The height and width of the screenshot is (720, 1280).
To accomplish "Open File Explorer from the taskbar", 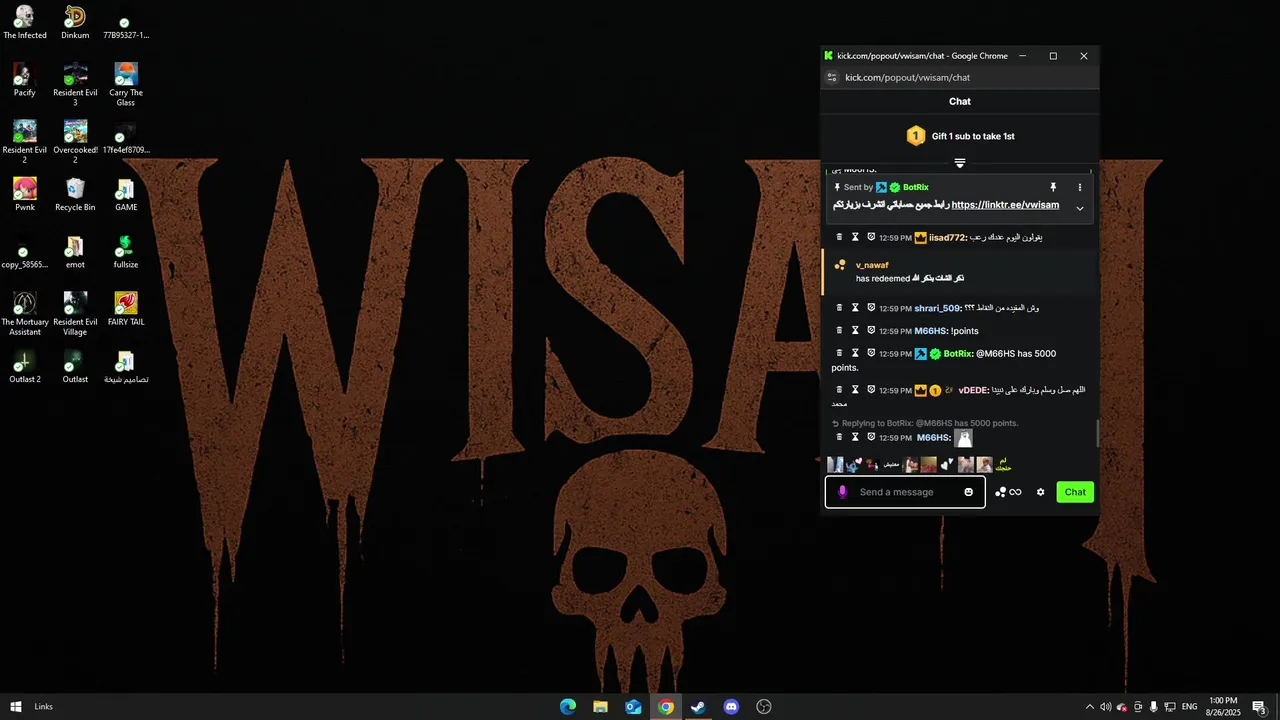I will coord(600,707).
